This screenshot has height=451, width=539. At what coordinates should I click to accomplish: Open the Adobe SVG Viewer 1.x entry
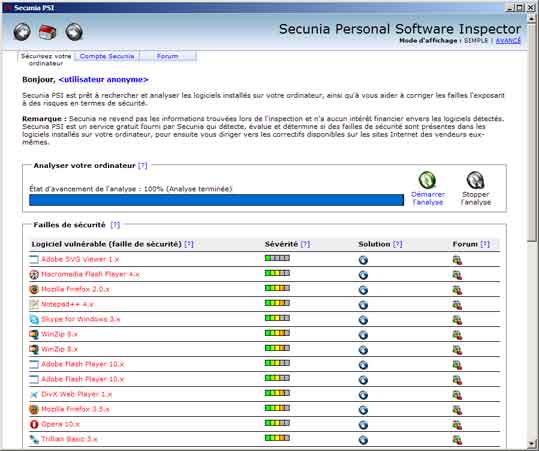80,260
